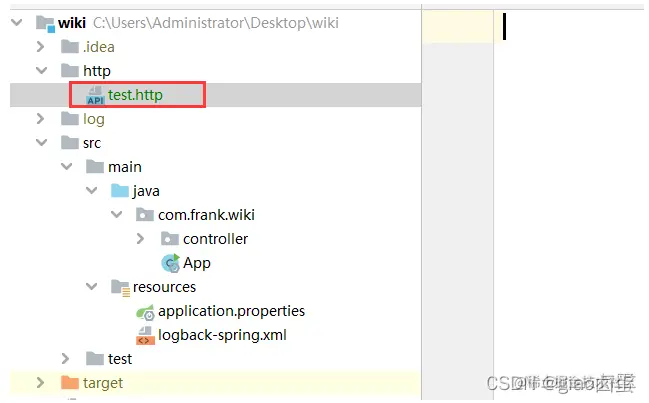Click the wiki project module icon
649x403 pixels.
click(x=45, y=23)
